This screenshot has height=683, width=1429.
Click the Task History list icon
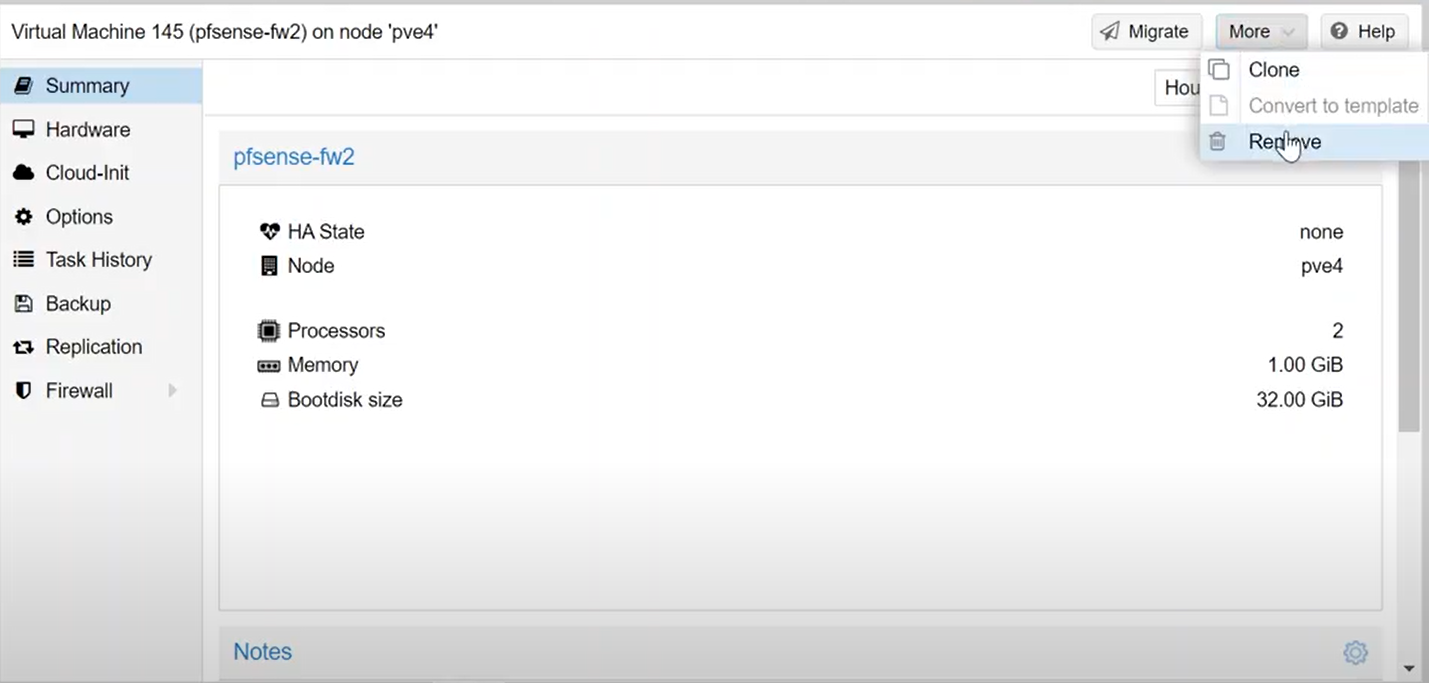[x=23, y=260]
